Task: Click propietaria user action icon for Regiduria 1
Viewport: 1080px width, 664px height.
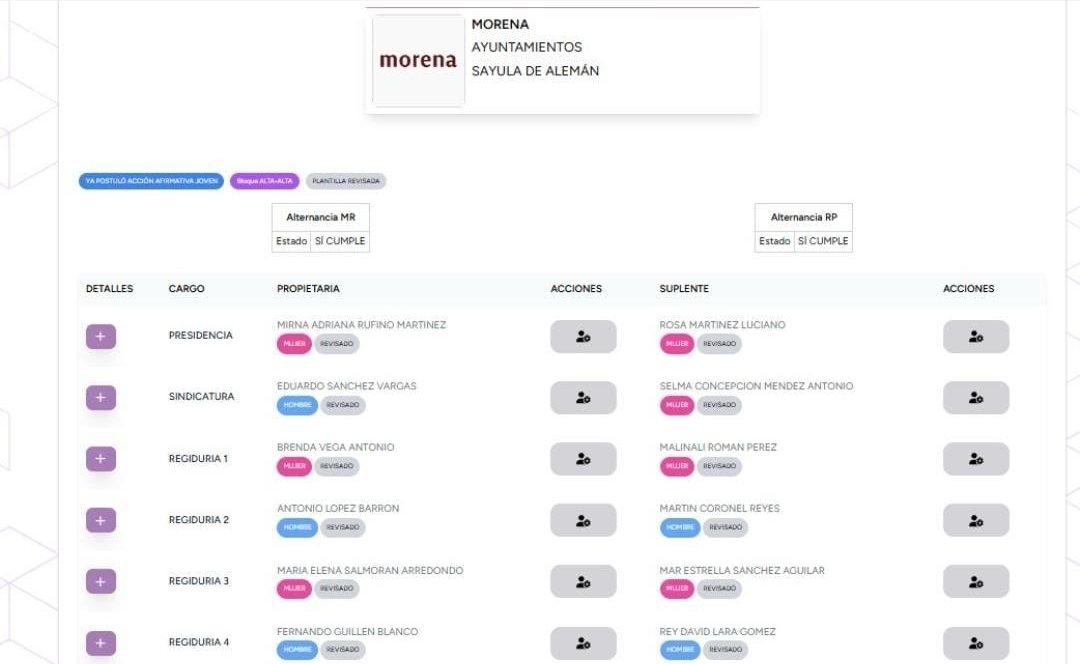Action: (583, 459)
